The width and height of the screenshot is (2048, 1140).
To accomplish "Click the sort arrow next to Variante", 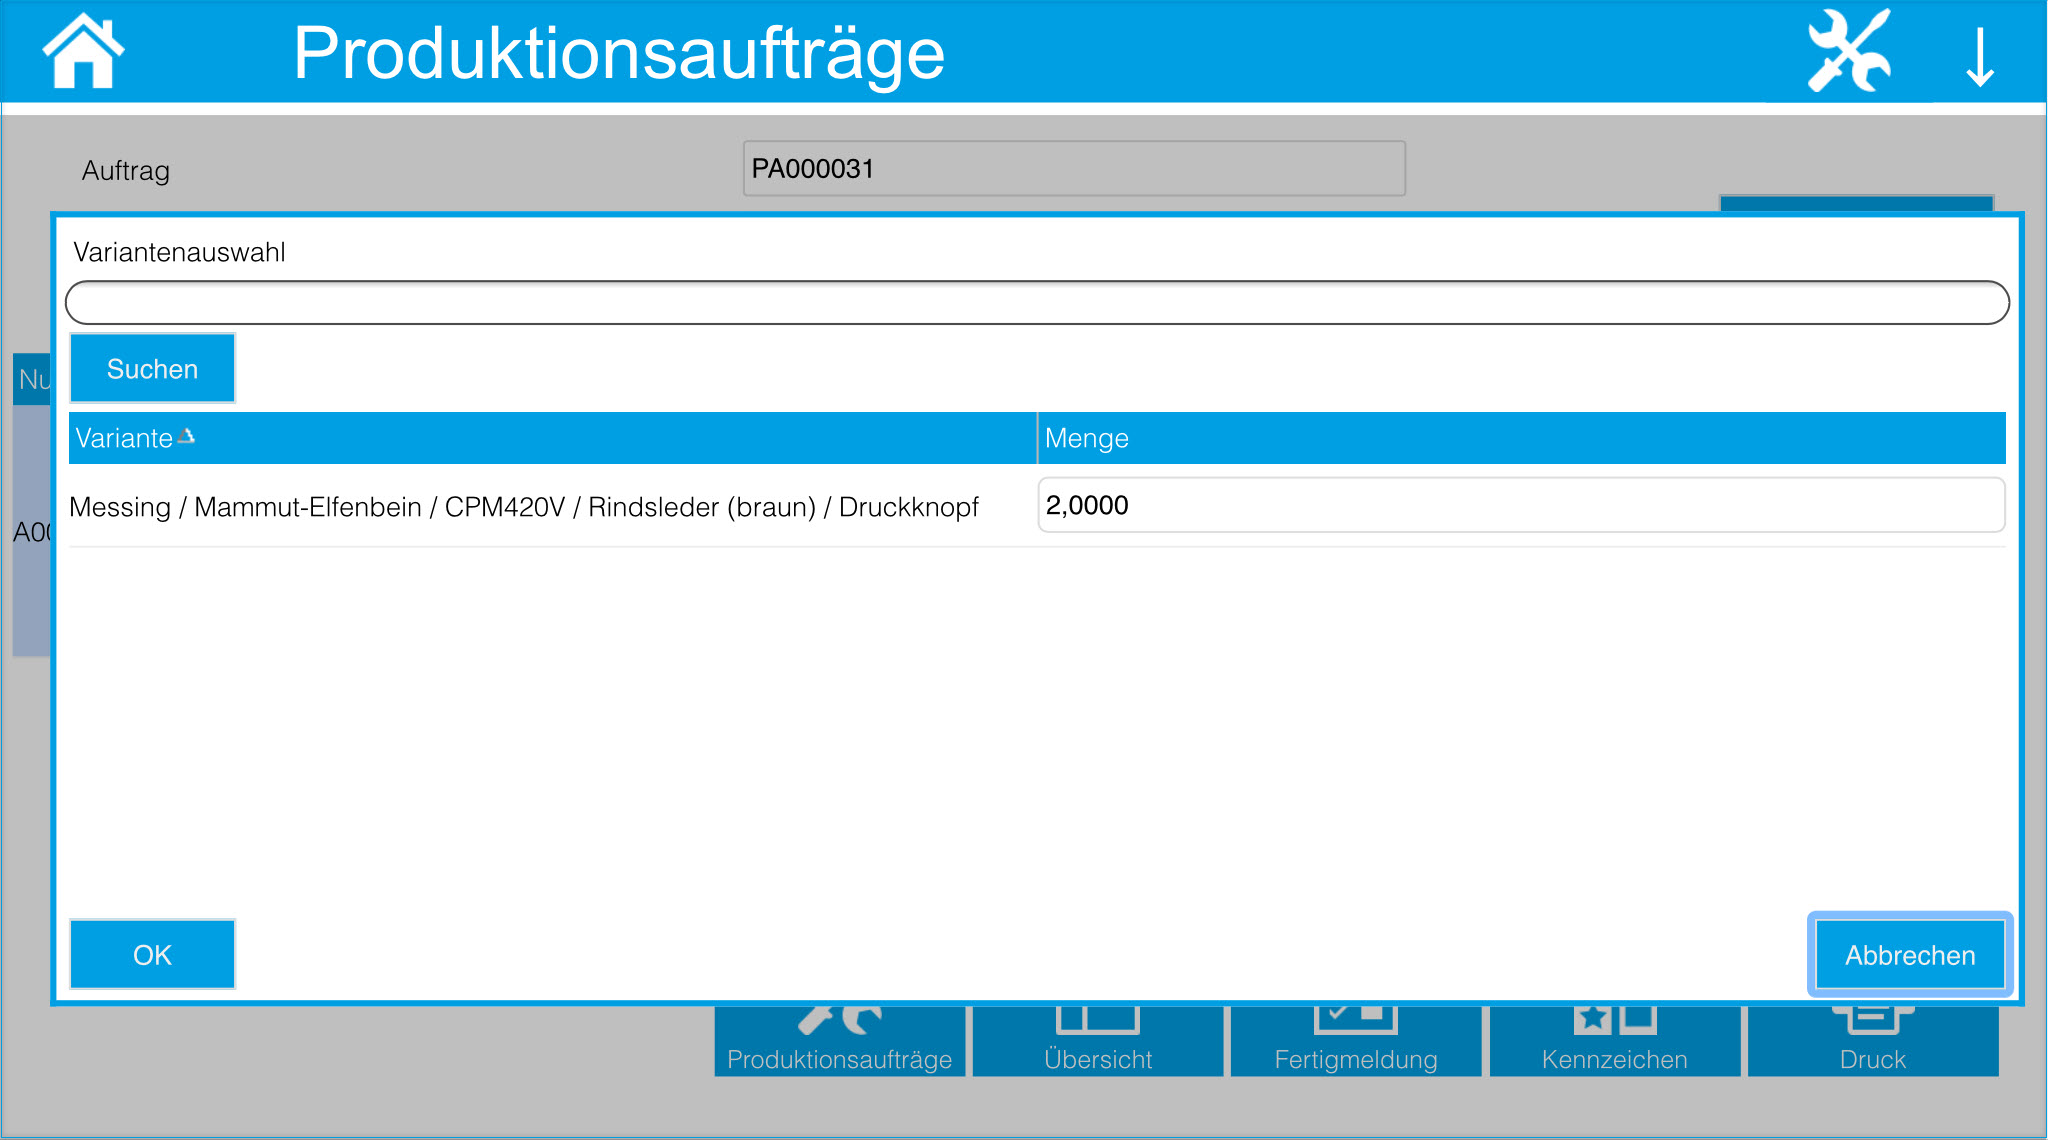I will pyautogui.click(x=186, y=437).
